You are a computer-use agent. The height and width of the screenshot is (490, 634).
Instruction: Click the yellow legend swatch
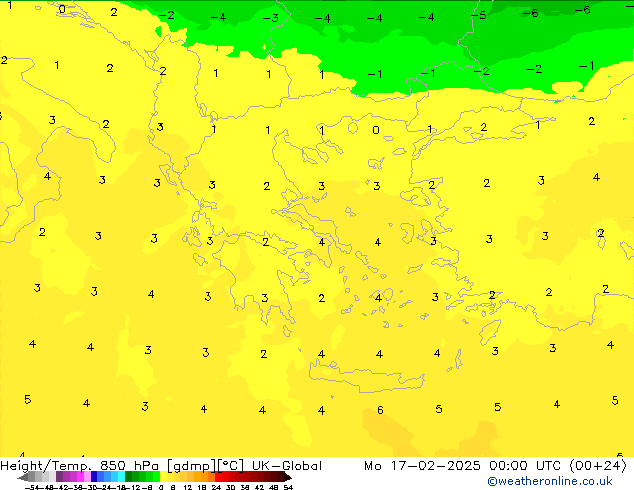point(163,477)
